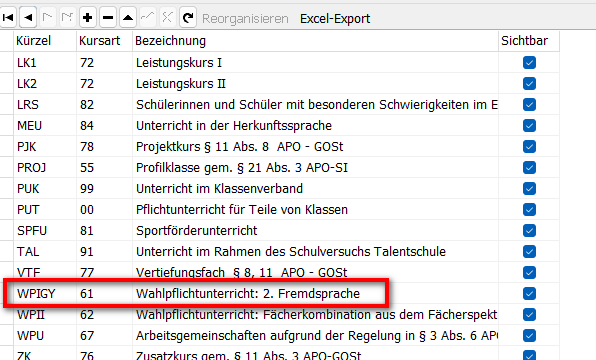596x360 pixels.
Task: Go to previous record arrow icon
Action: point(28,17)
